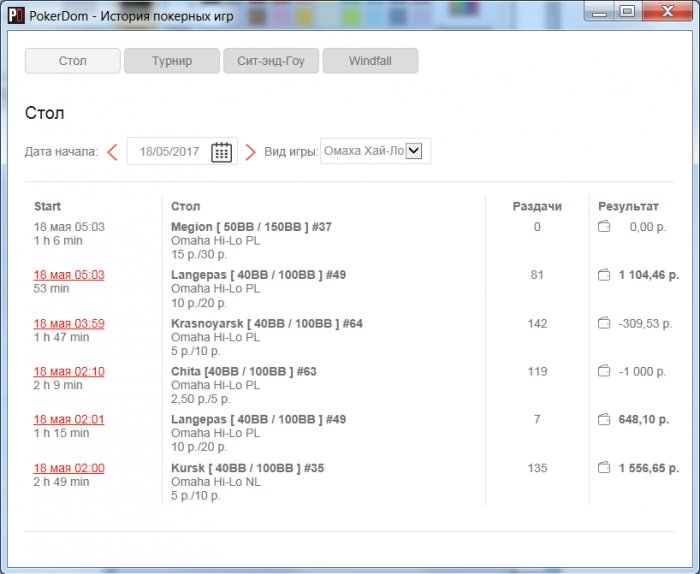
Task: Click the stakes text 2,50 р./5 р.
Action: click(x=201, y=399)
